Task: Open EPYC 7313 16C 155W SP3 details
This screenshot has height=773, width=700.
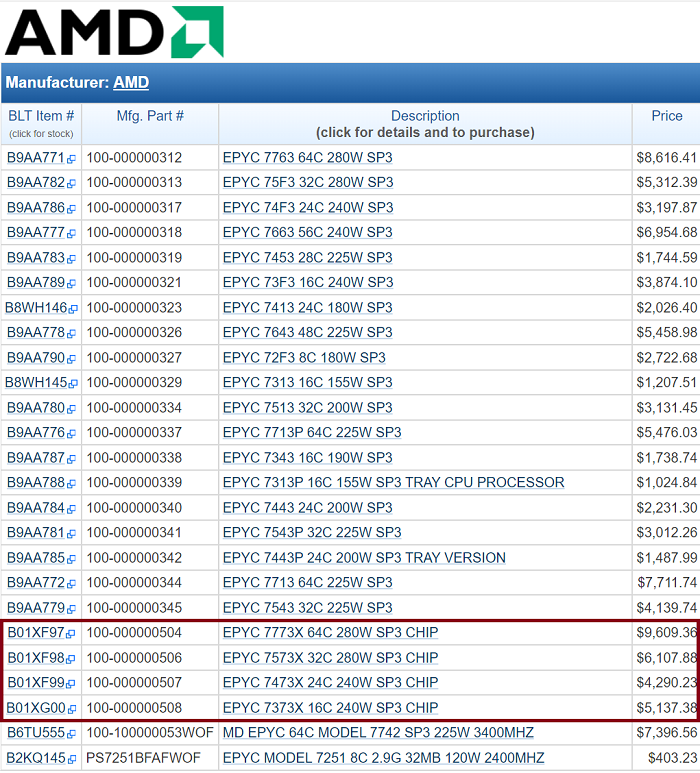Action: pos(308,382)
